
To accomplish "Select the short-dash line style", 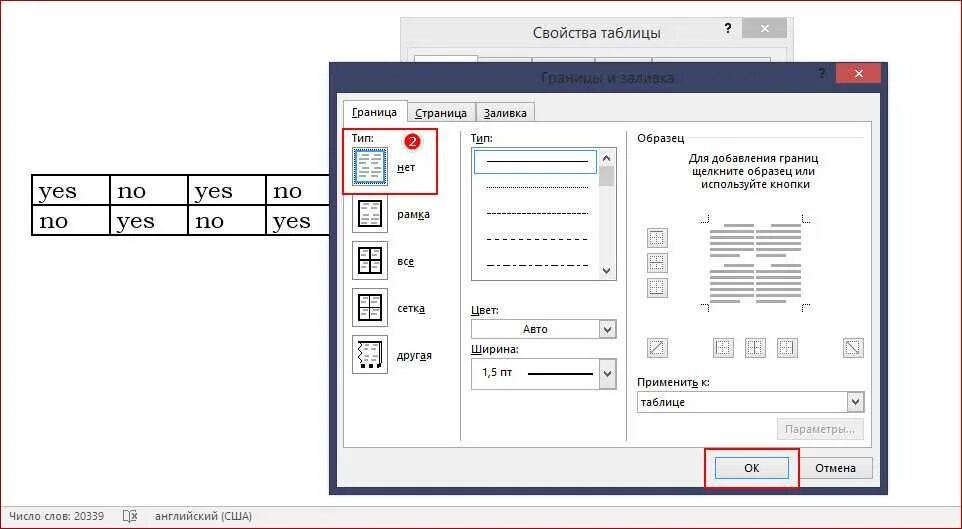I will coord(536,213).
